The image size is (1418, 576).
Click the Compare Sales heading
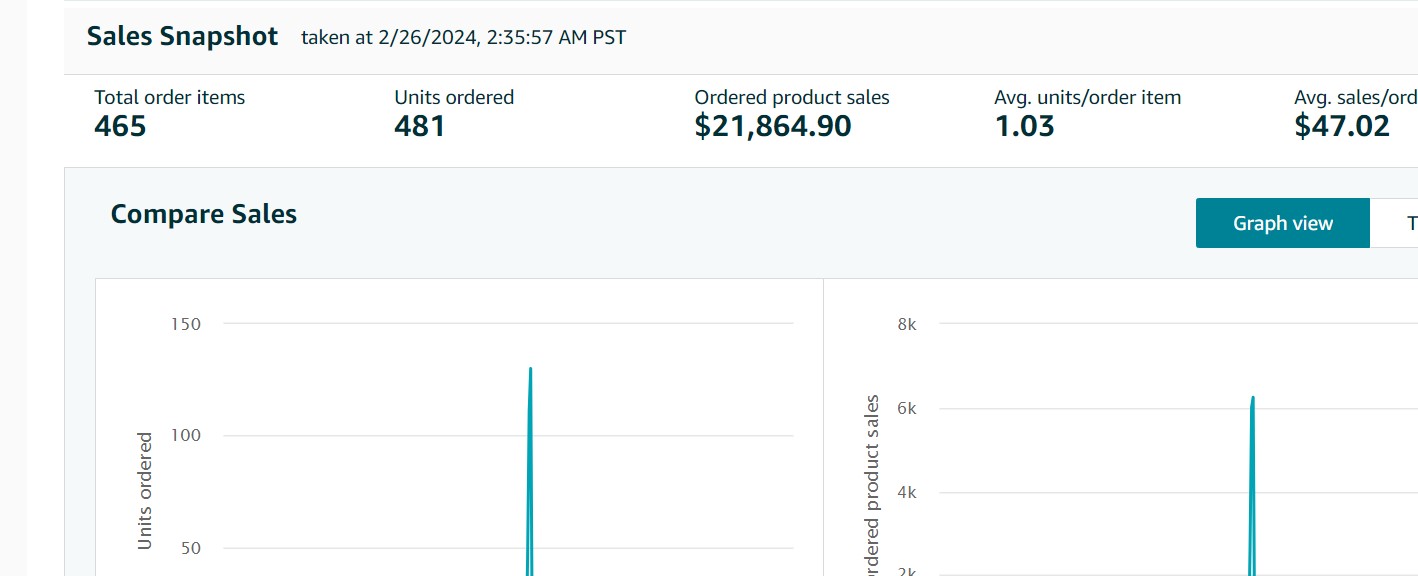tap(204, 214)
